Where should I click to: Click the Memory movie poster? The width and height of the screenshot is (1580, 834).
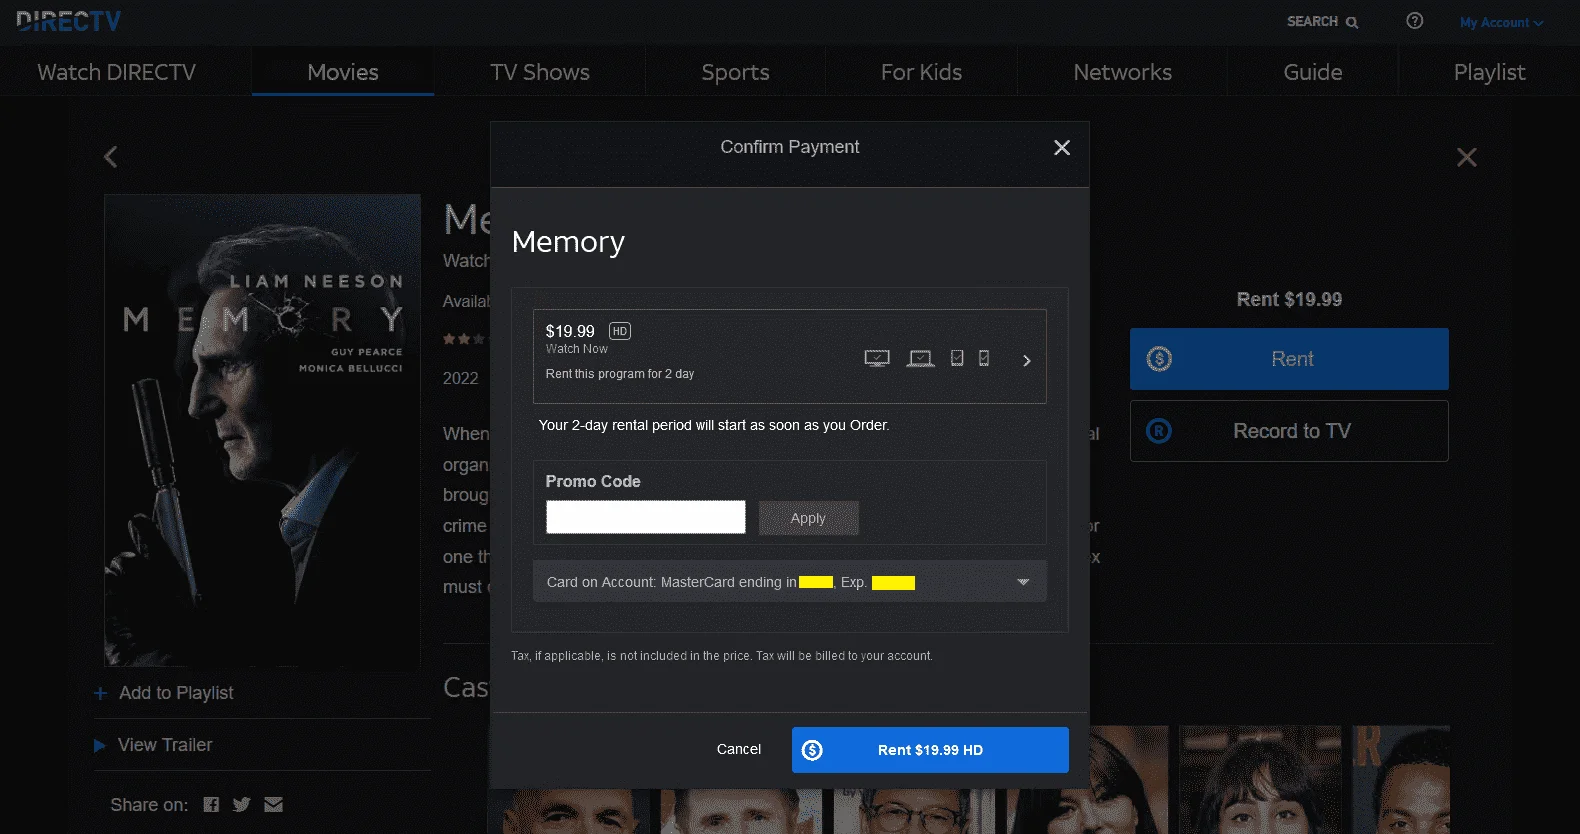point(263,430)
